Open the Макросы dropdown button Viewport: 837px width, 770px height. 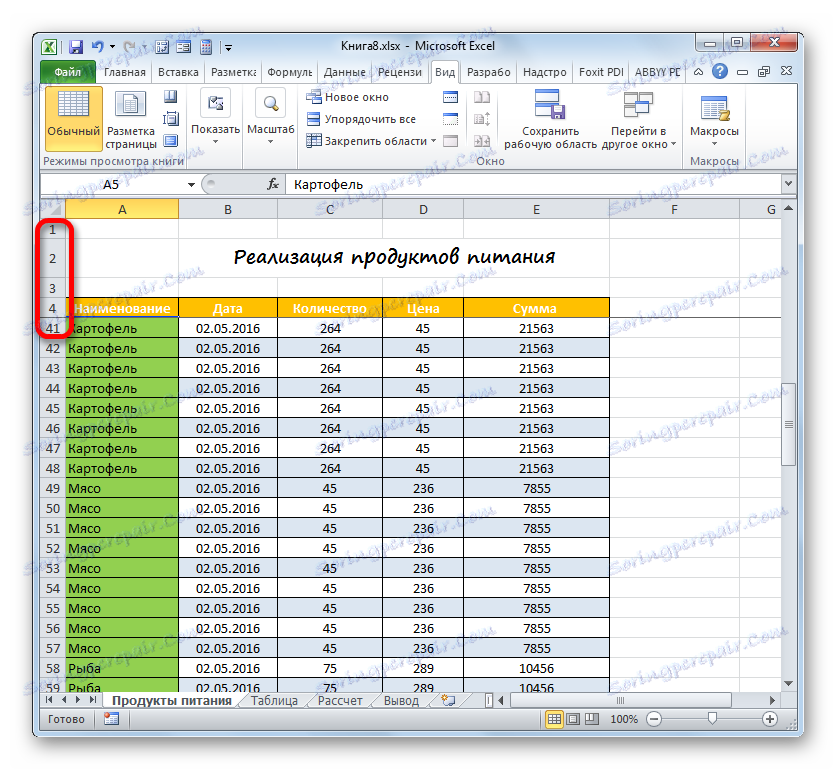[x=714, y=122]
